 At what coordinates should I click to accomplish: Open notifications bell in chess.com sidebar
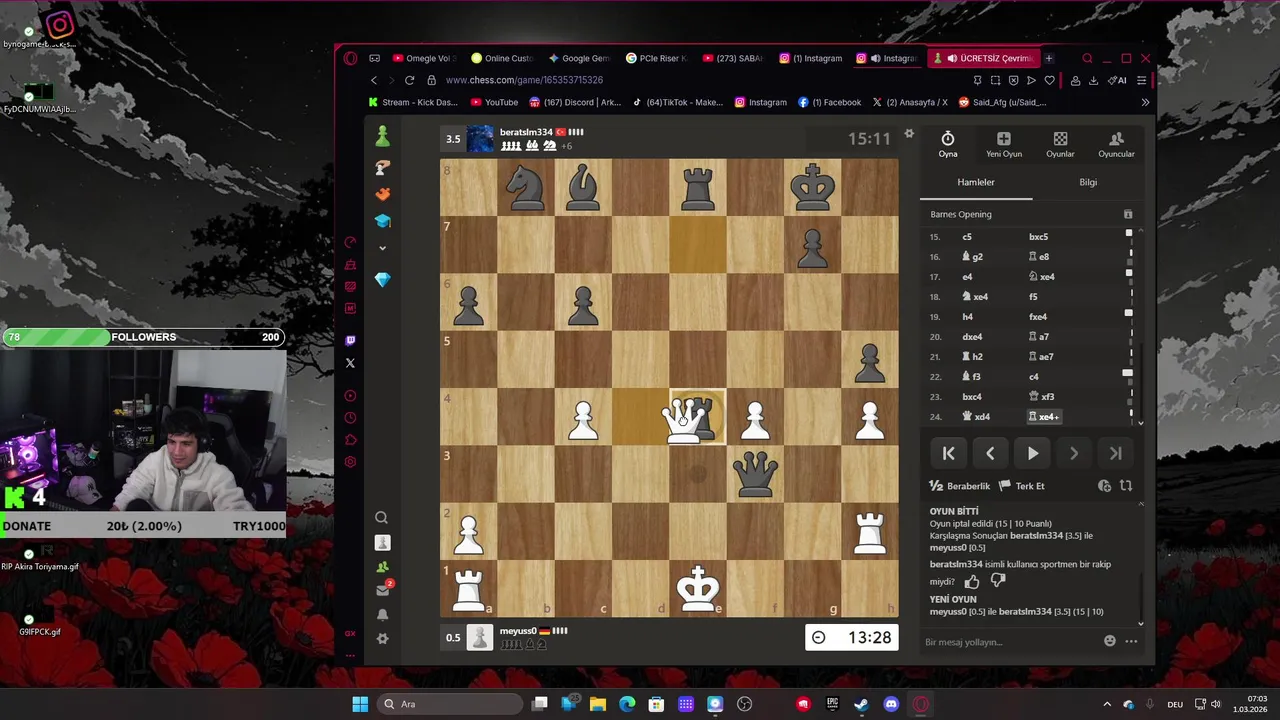(382, 615)
